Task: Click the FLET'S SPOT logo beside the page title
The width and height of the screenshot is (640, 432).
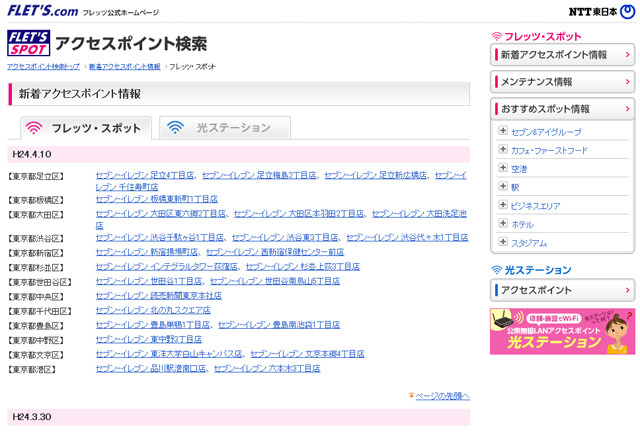Action: click(x=29, y=43)
